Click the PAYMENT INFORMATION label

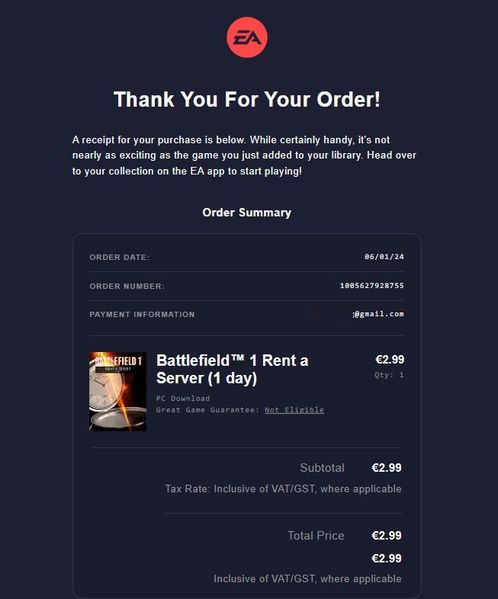pos(142,314)
